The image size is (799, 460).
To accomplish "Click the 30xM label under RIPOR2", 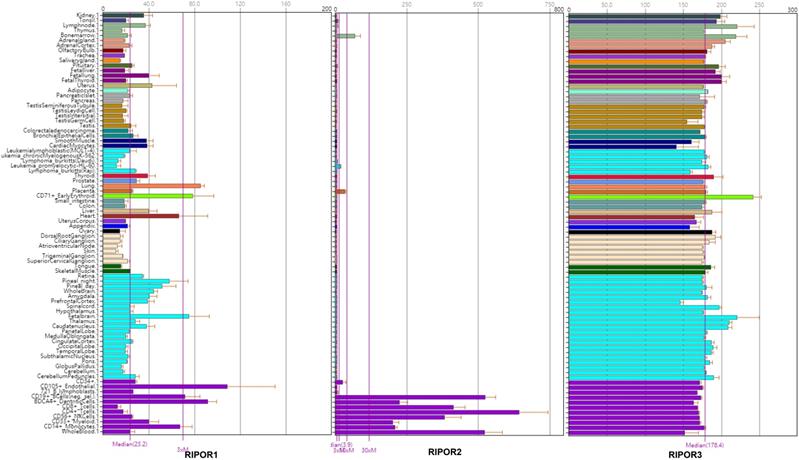I will (x=369, y=450).
